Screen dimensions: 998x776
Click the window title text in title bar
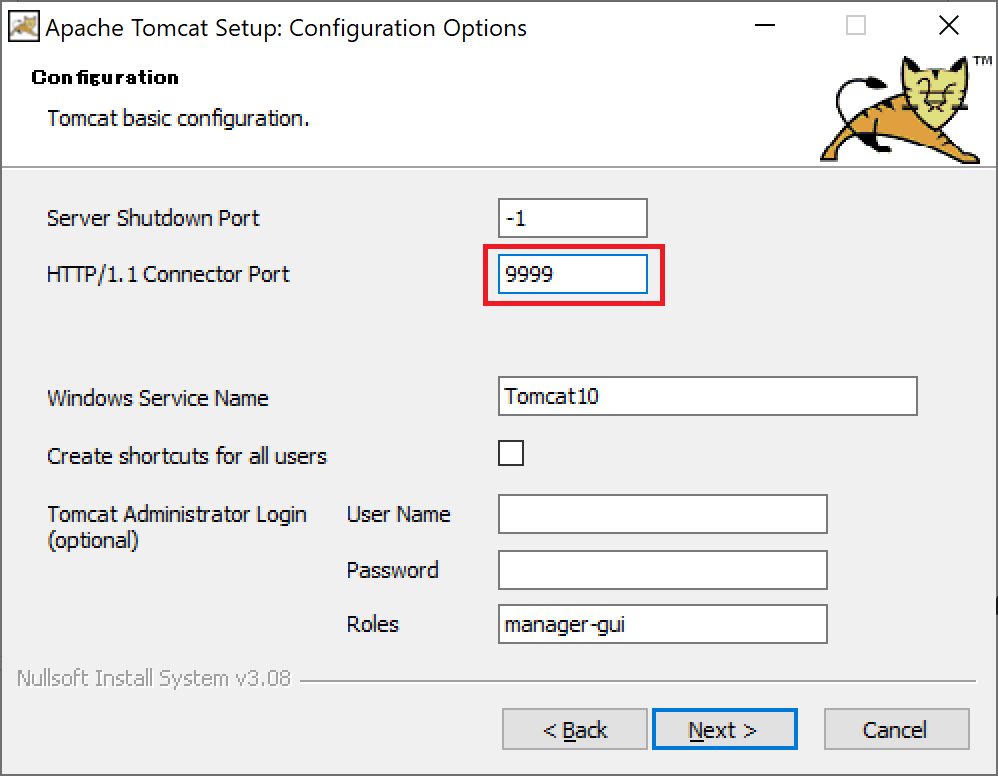click(x=286, y=28)
